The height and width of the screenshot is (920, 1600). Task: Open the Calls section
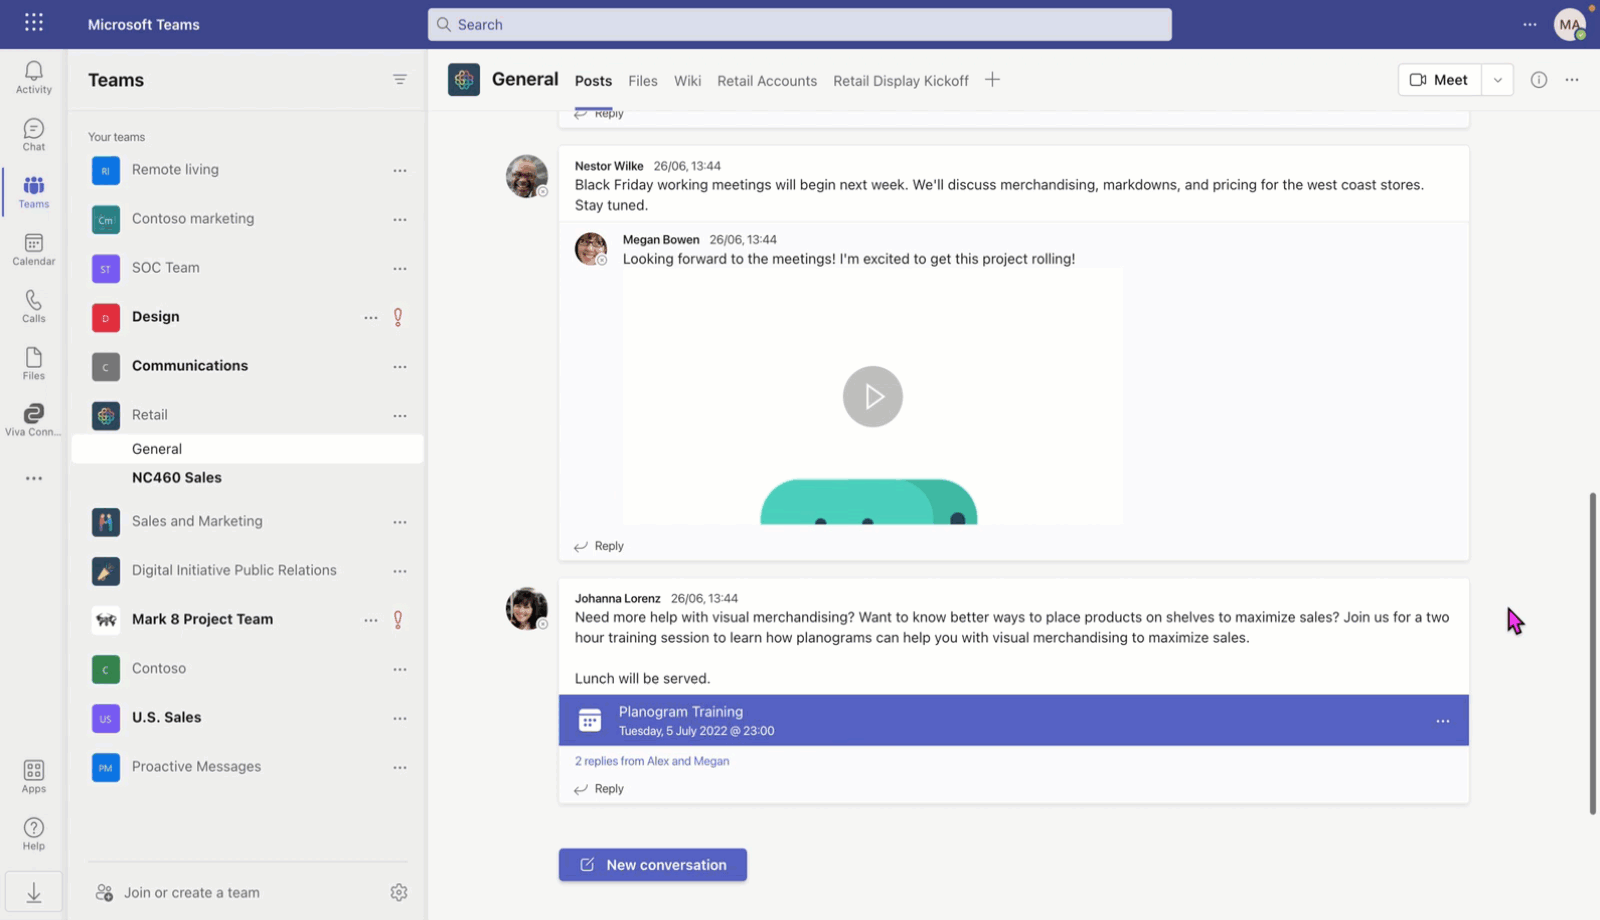(33, 304)
